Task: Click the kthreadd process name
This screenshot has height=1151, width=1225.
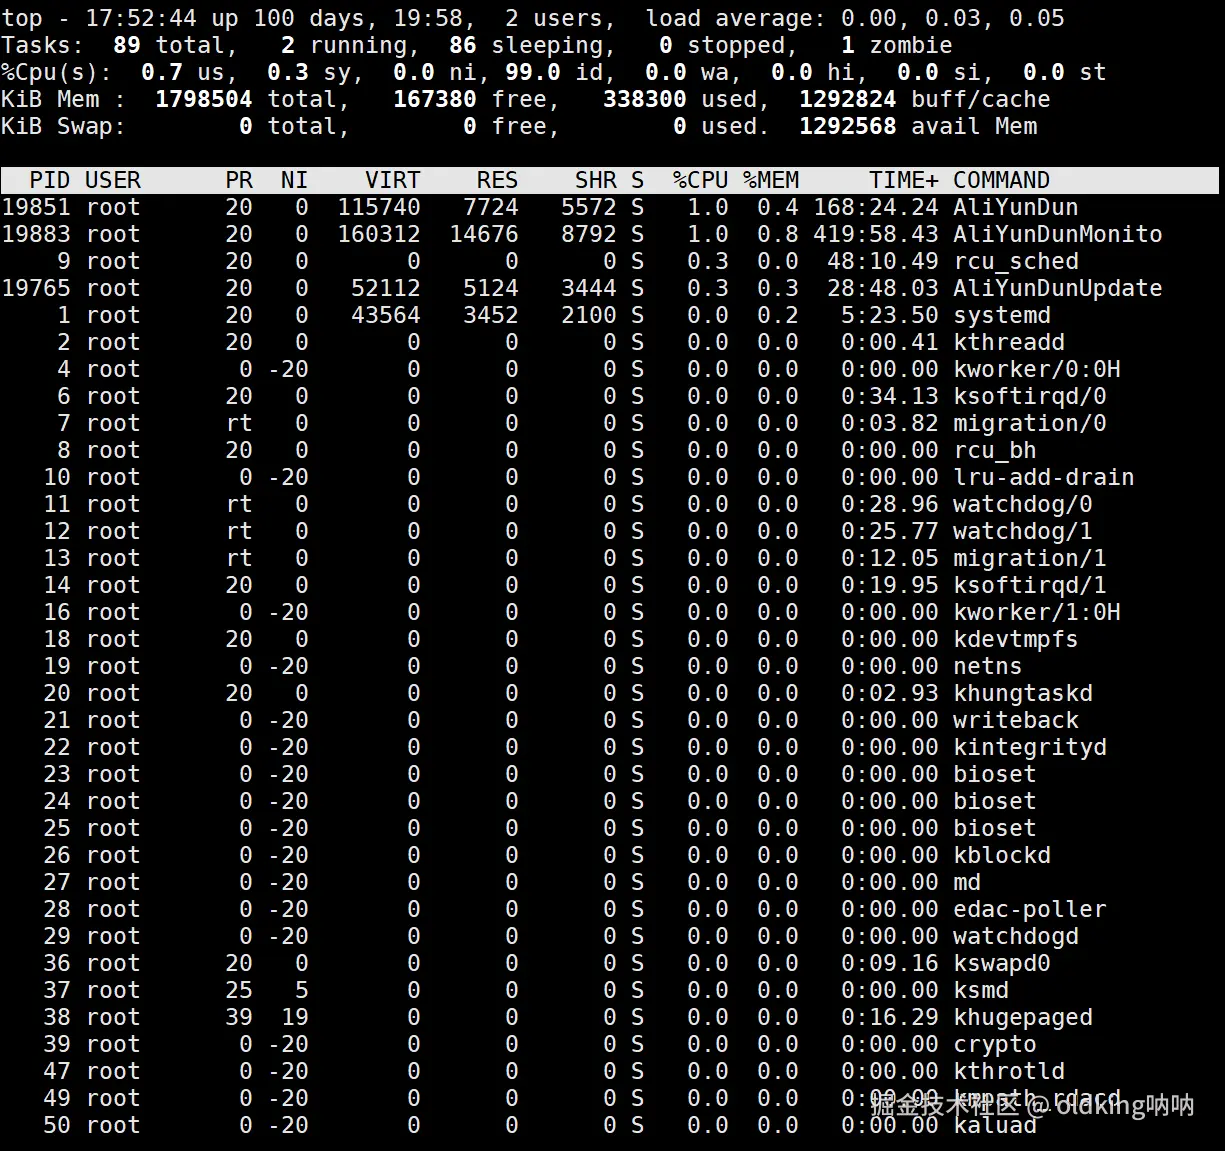Action: pos(1008,342)
